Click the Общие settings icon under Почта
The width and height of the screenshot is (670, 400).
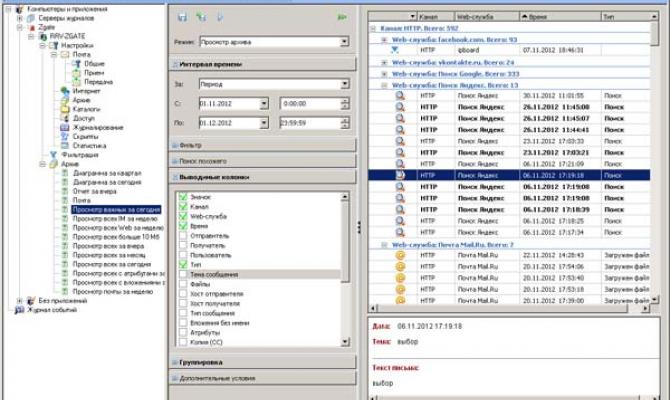[x=76, y=63]
